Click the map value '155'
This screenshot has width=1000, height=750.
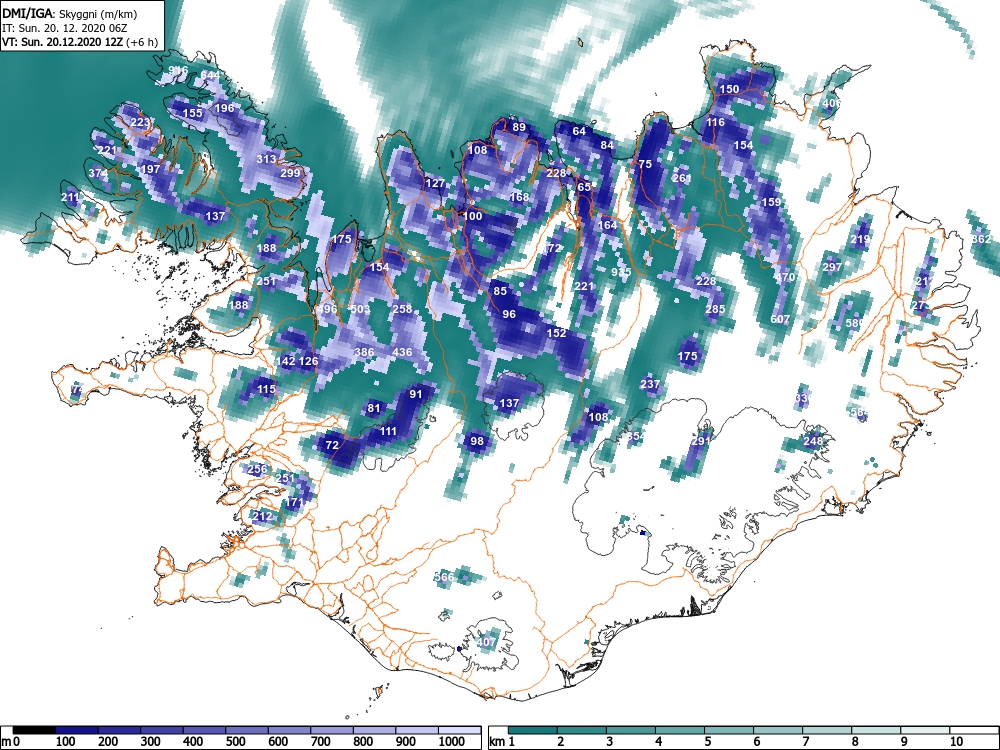pyautogui.click(x=192, y=114)
